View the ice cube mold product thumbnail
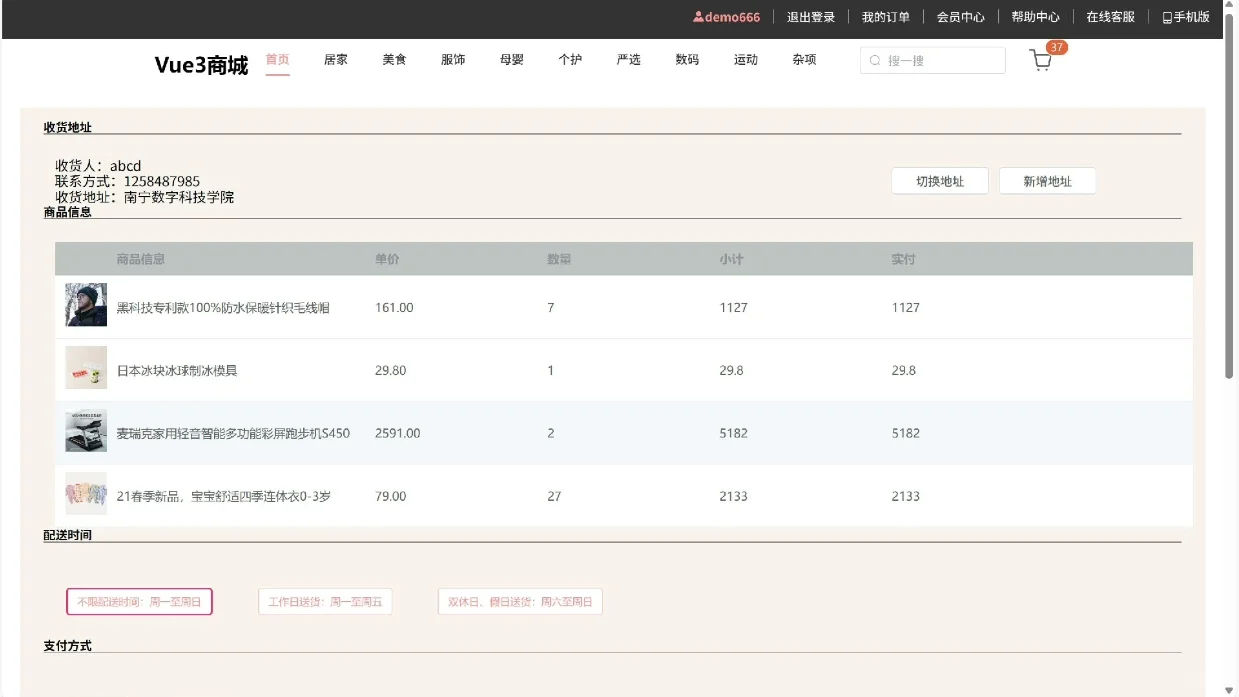 [x=85, y=367]
